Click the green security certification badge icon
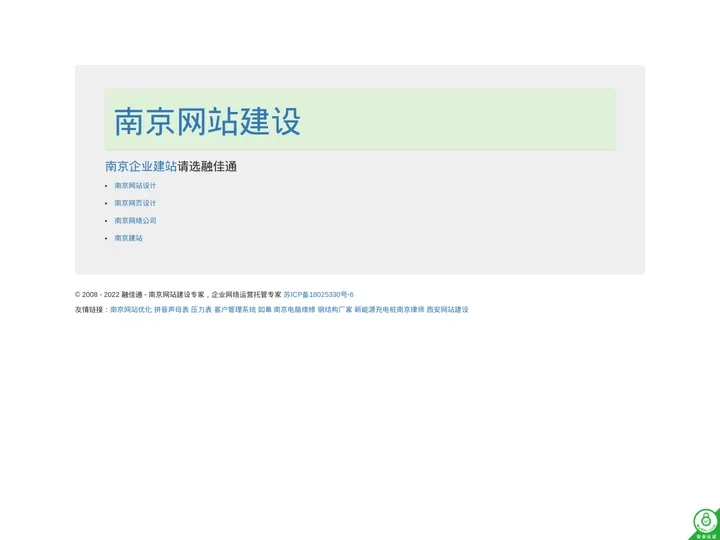The width and height of the screenshot is (720, 540). tap(706, 524)
